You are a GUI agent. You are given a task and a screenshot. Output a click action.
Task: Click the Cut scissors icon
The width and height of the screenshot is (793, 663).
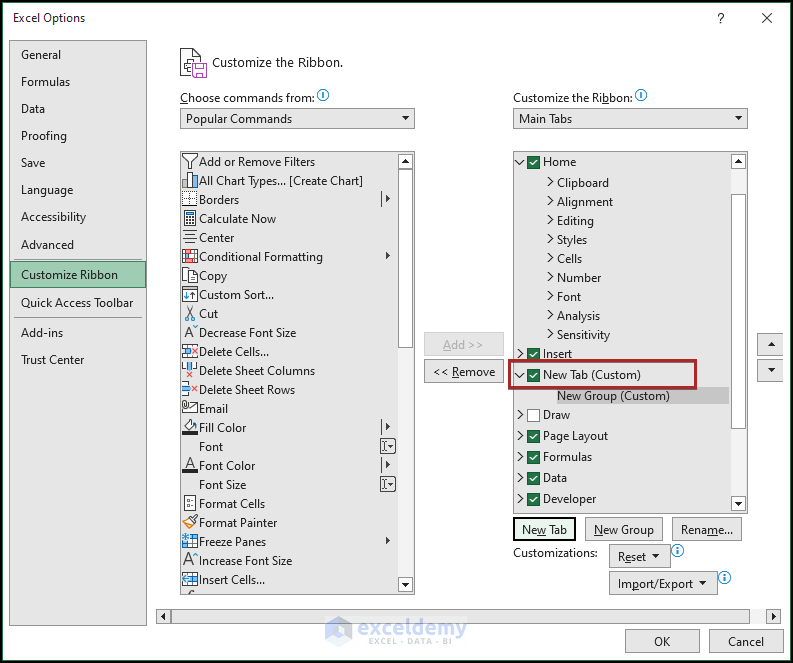tap(190, 314)
